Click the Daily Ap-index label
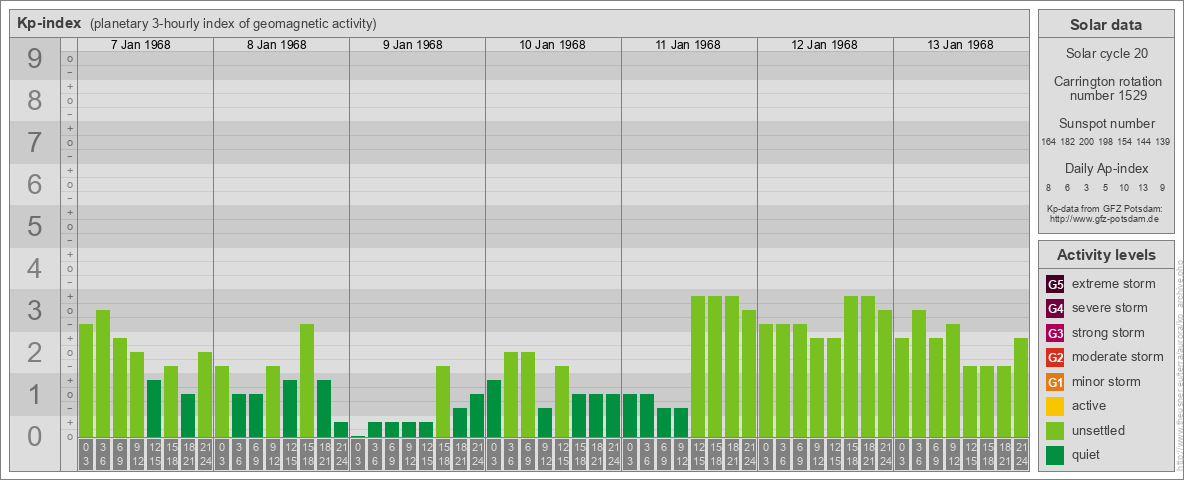The image size is (1184, 480). [1106, 168]
